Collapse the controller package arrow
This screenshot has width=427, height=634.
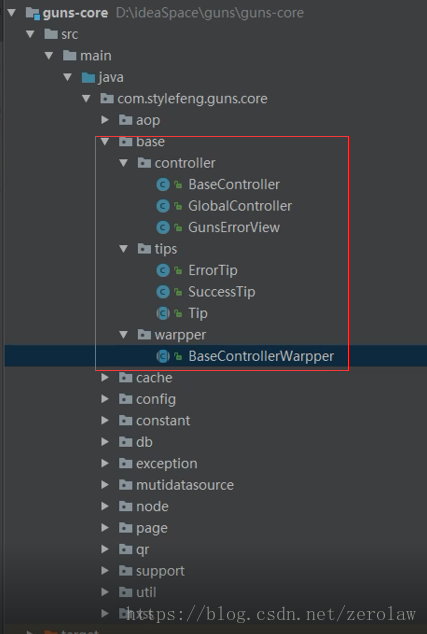124,163
